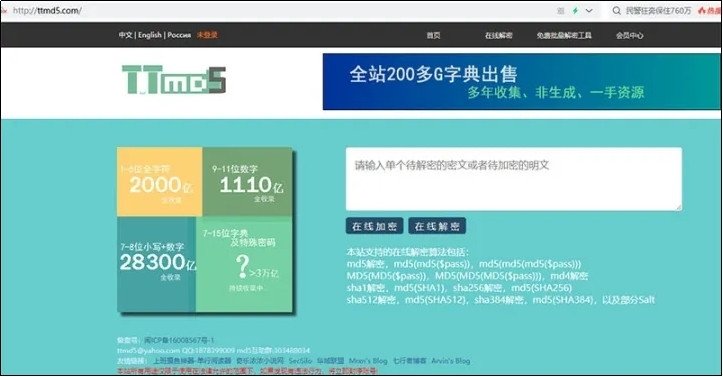The image size is (723, 377).
Task: Click the teal 28300亿 stats tile
Action: (x=156, y=265)
